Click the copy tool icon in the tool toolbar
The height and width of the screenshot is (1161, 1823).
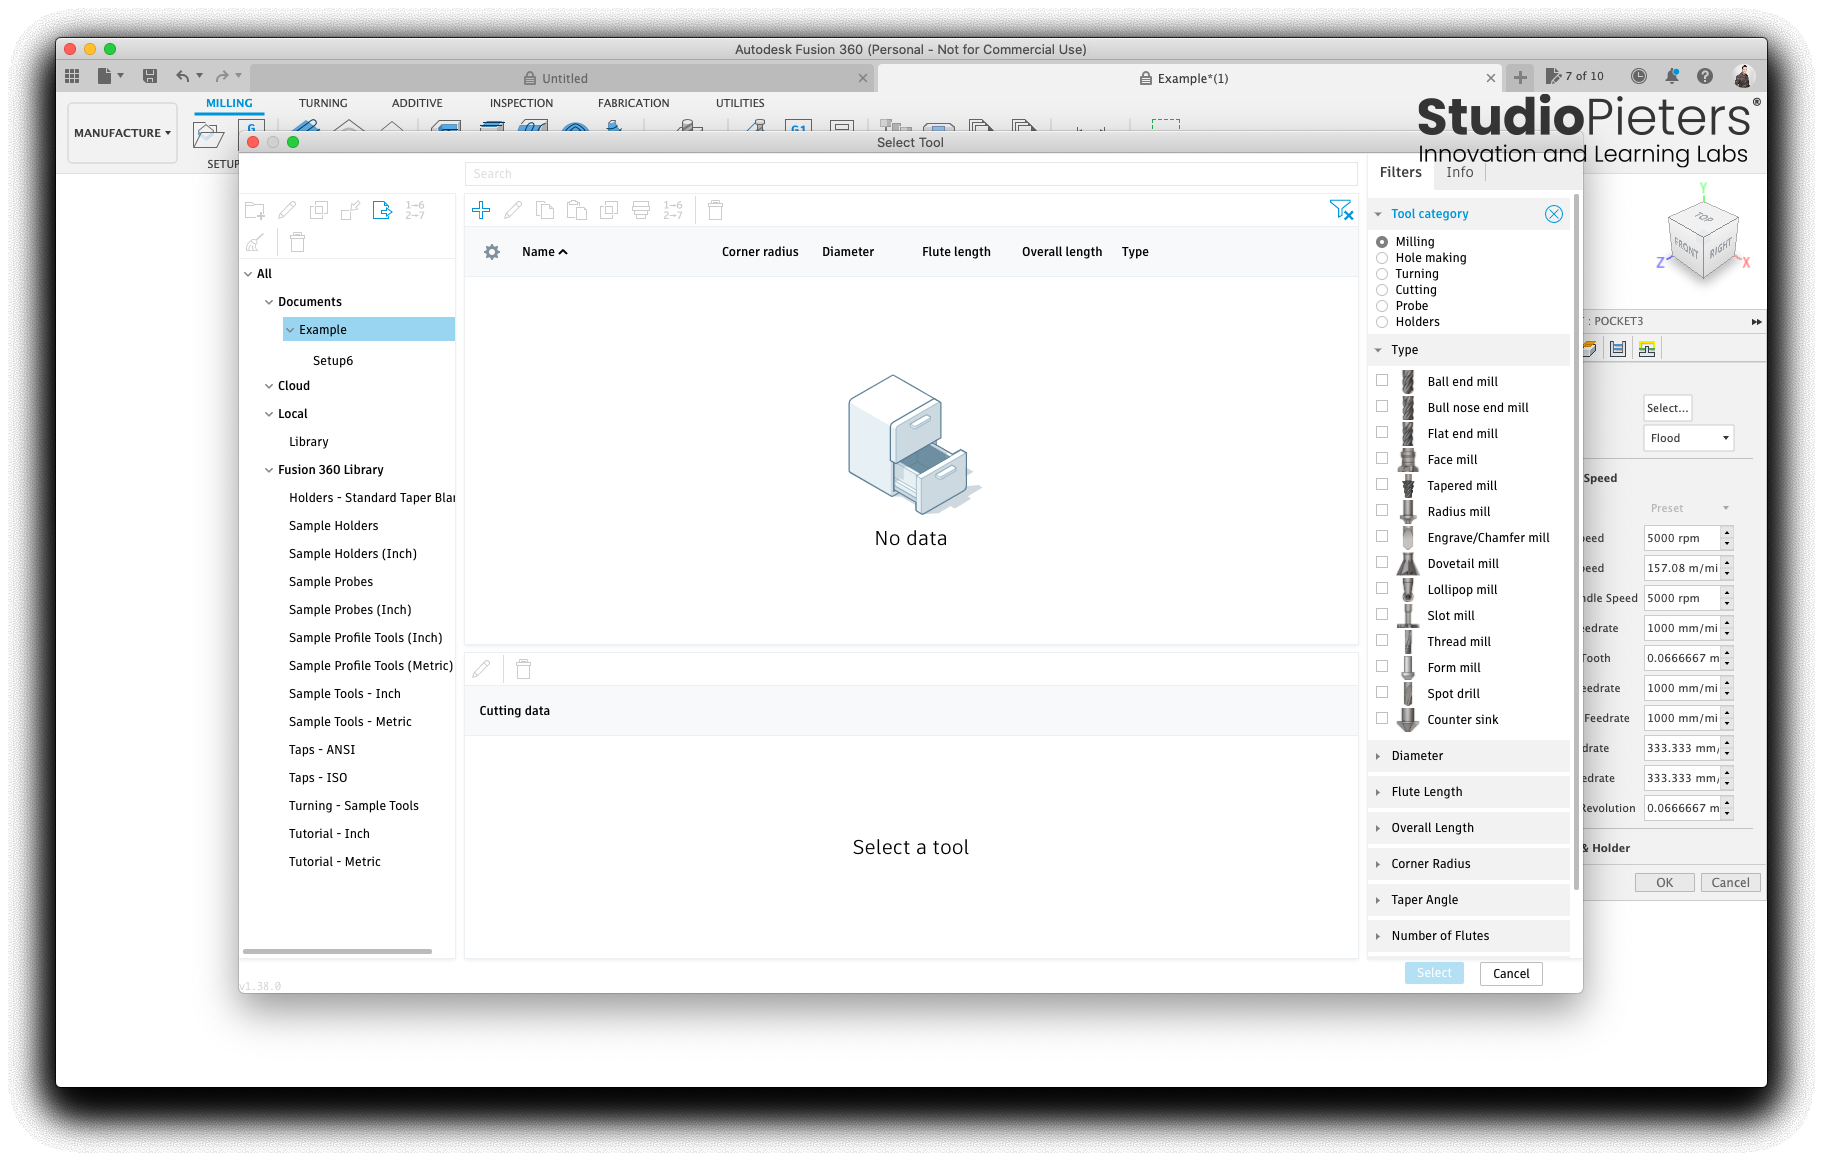(545, 210)
